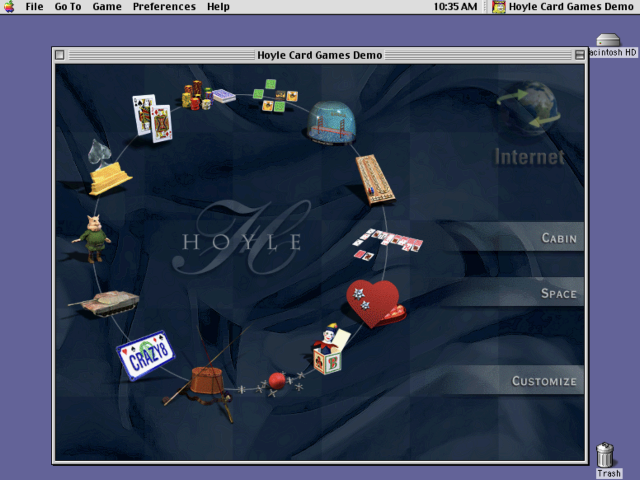Select the pig character in green coat icon

coord(92,238)
